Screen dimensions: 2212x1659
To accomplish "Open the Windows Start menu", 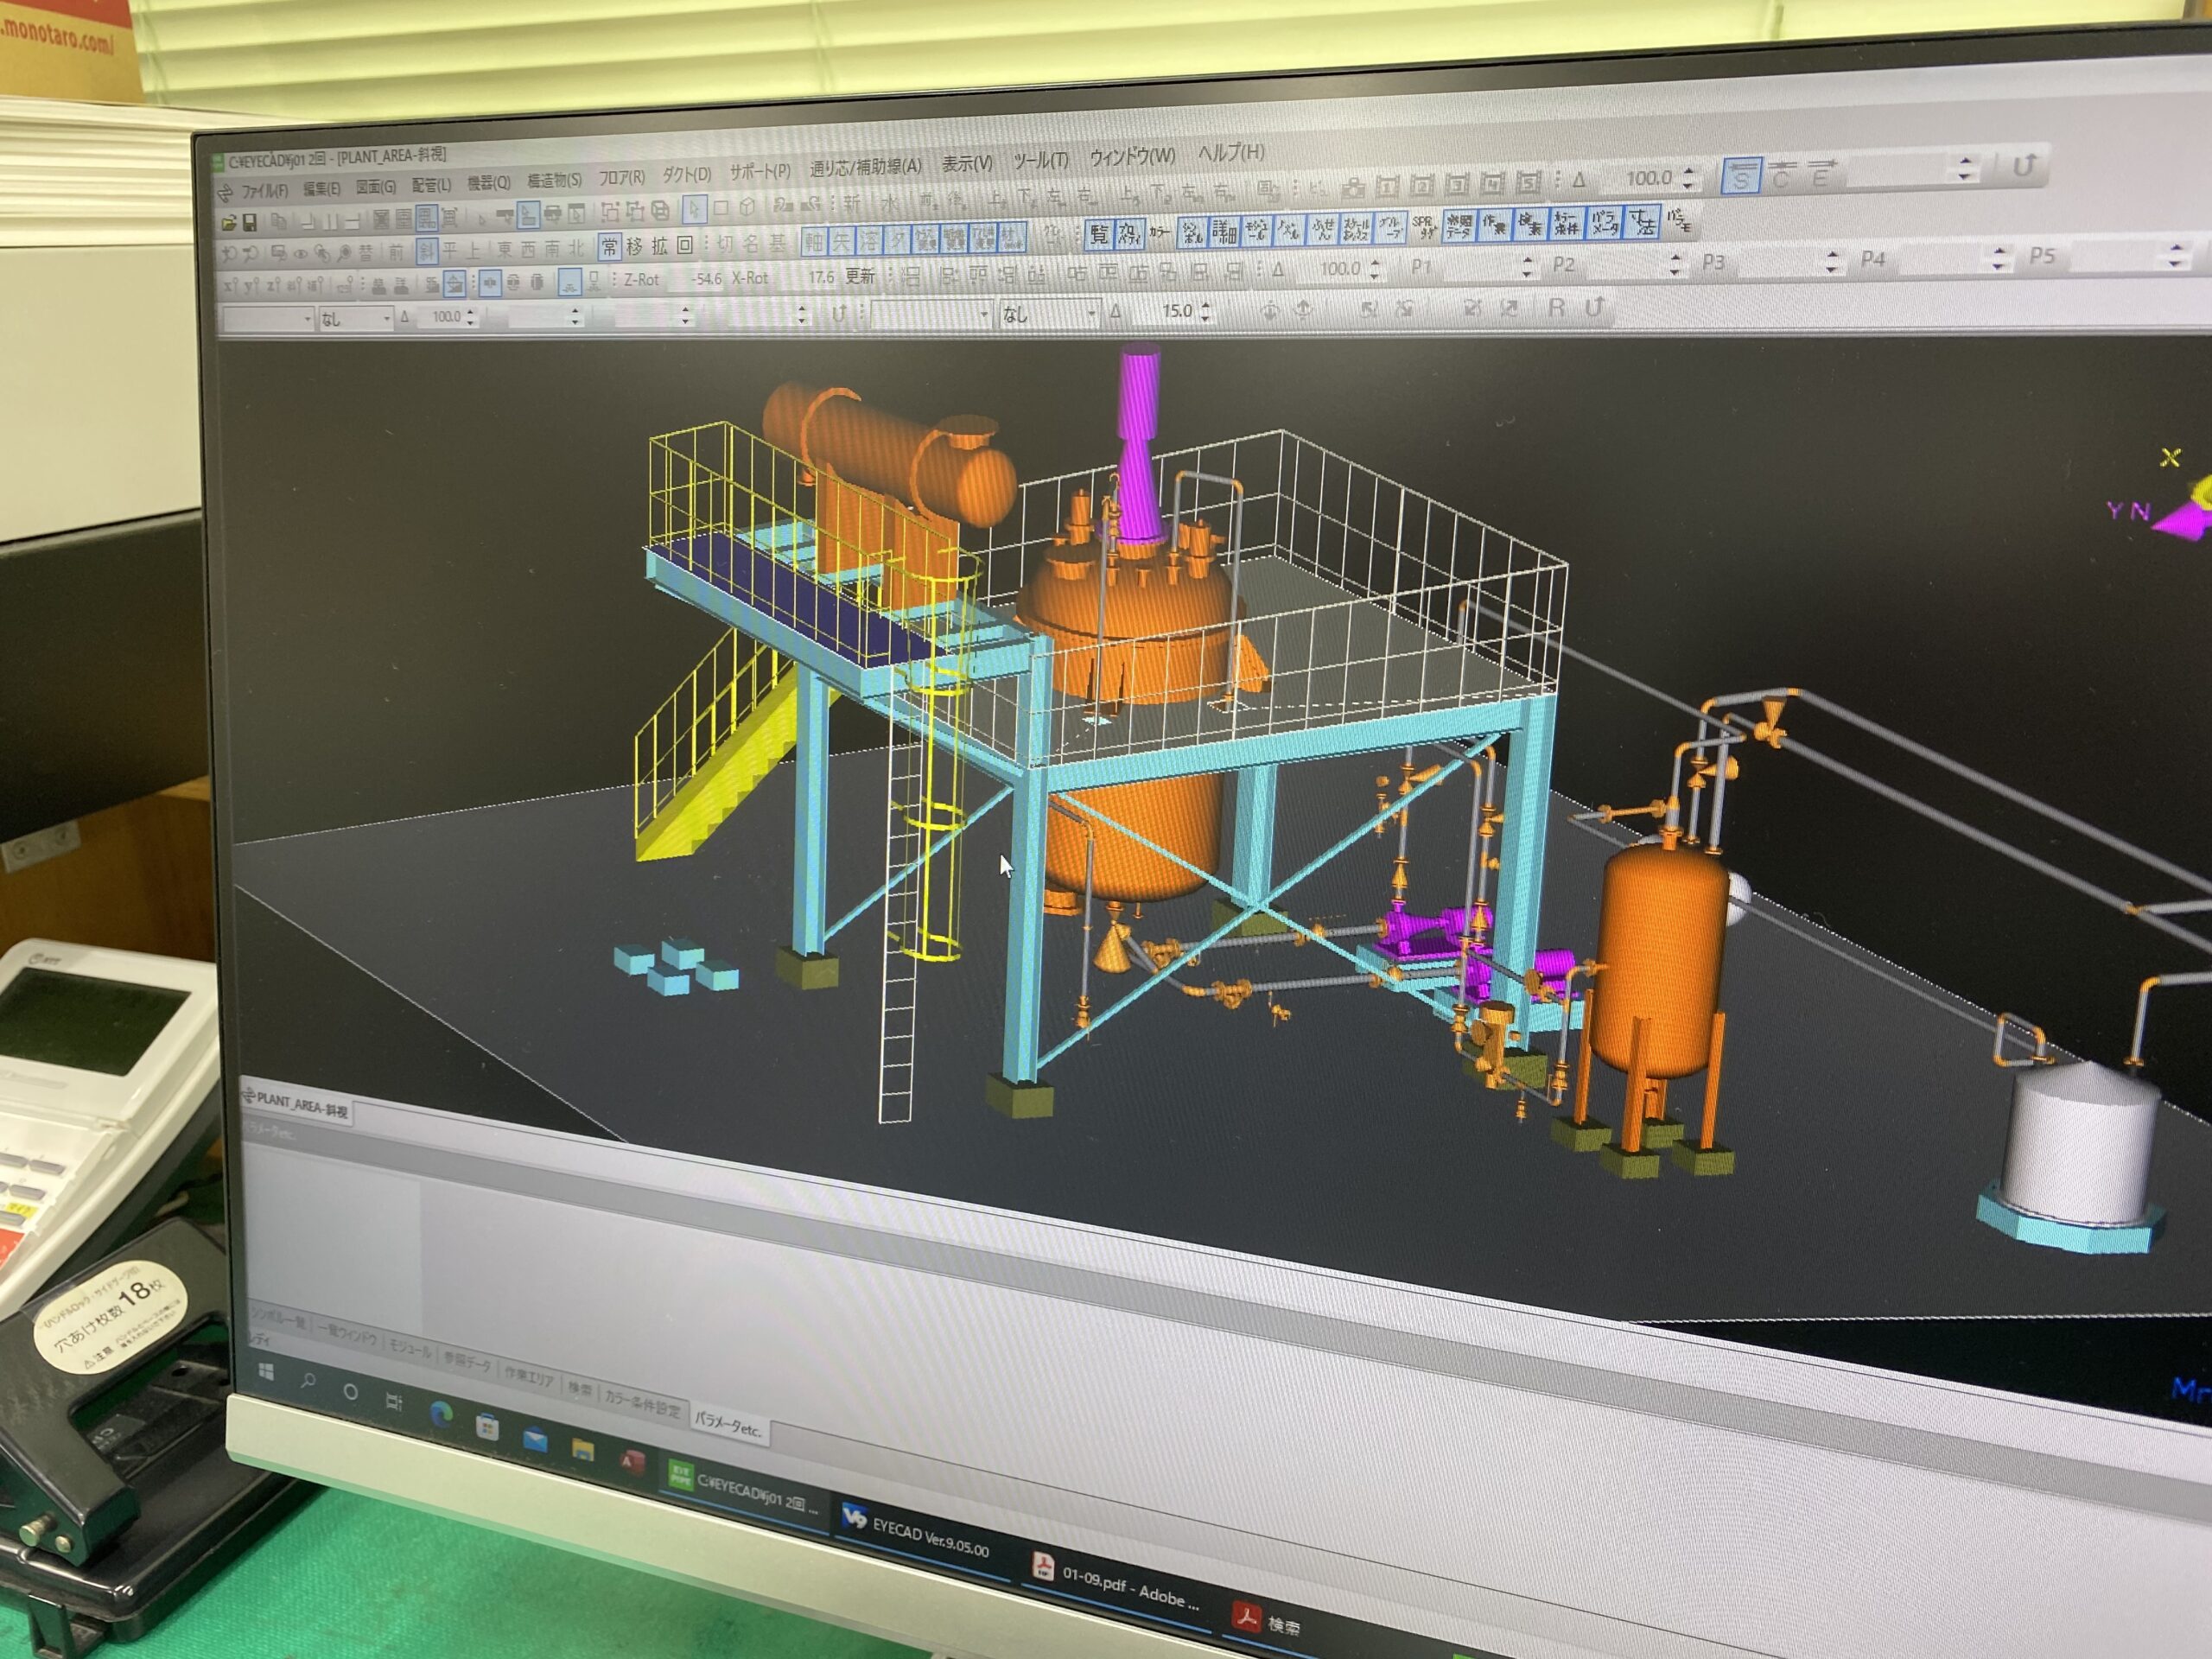I will tap(266, 1374).
